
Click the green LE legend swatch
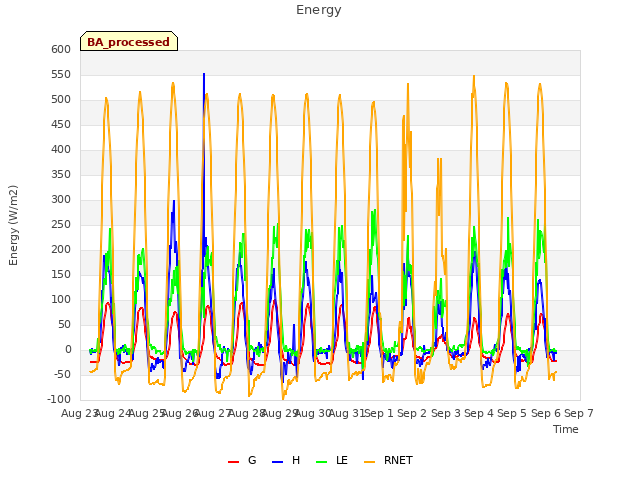click(x=322, y=462)
